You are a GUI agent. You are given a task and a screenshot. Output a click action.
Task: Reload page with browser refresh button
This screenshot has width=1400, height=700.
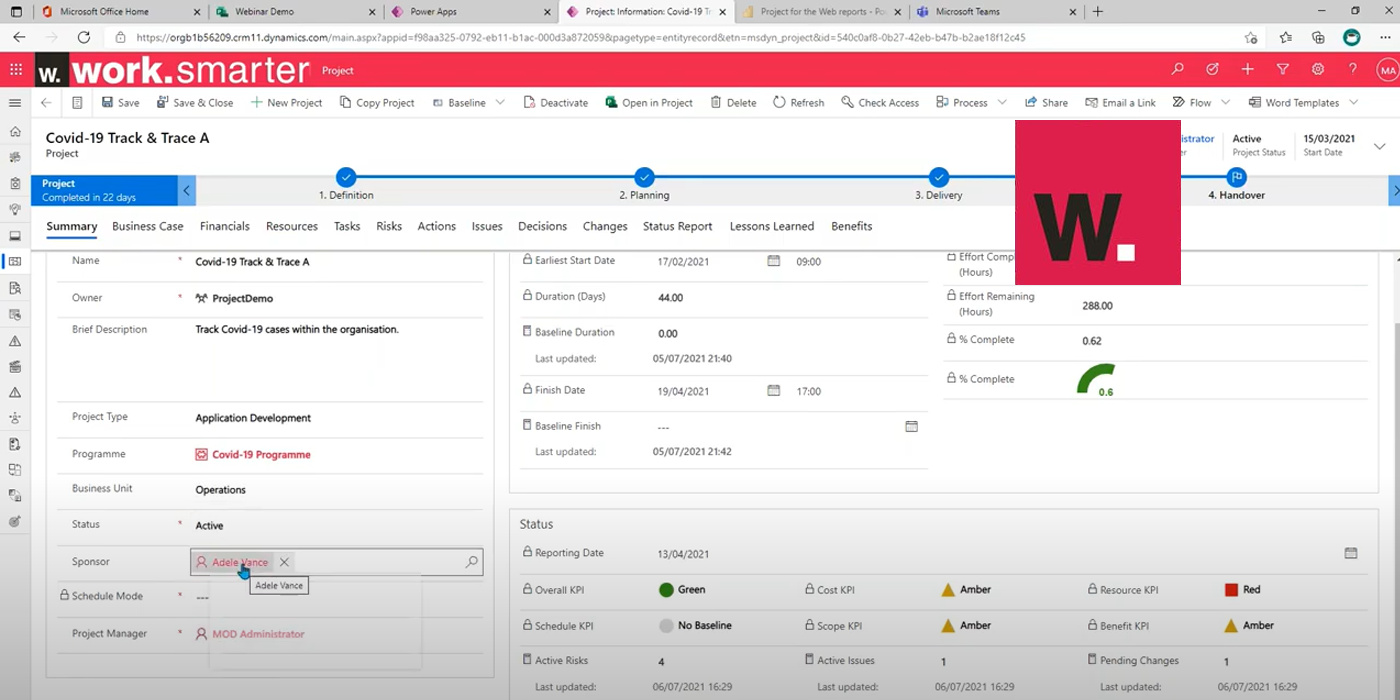84,37
